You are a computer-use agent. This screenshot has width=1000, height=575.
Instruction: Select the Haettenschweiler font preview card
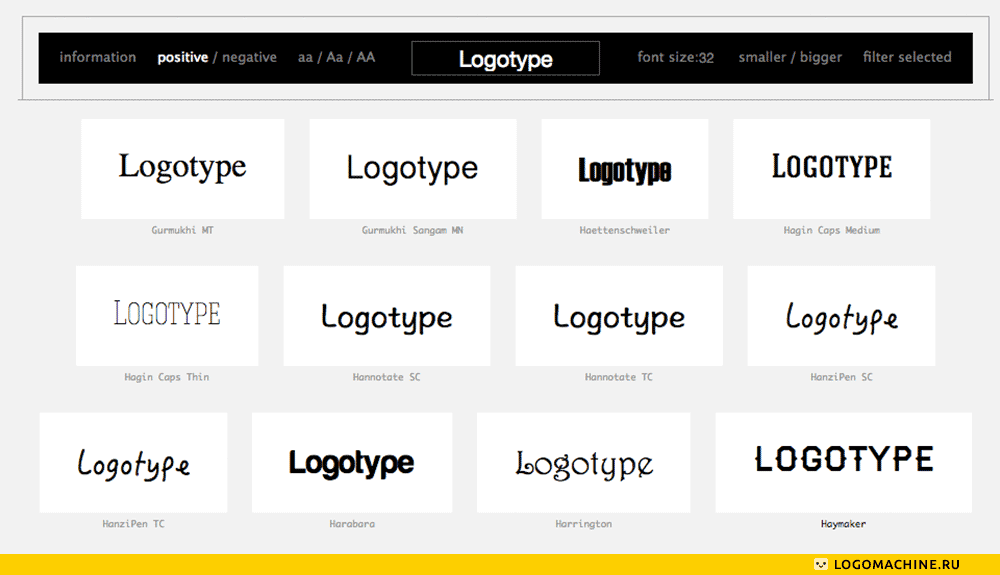[x=624, y=169]
